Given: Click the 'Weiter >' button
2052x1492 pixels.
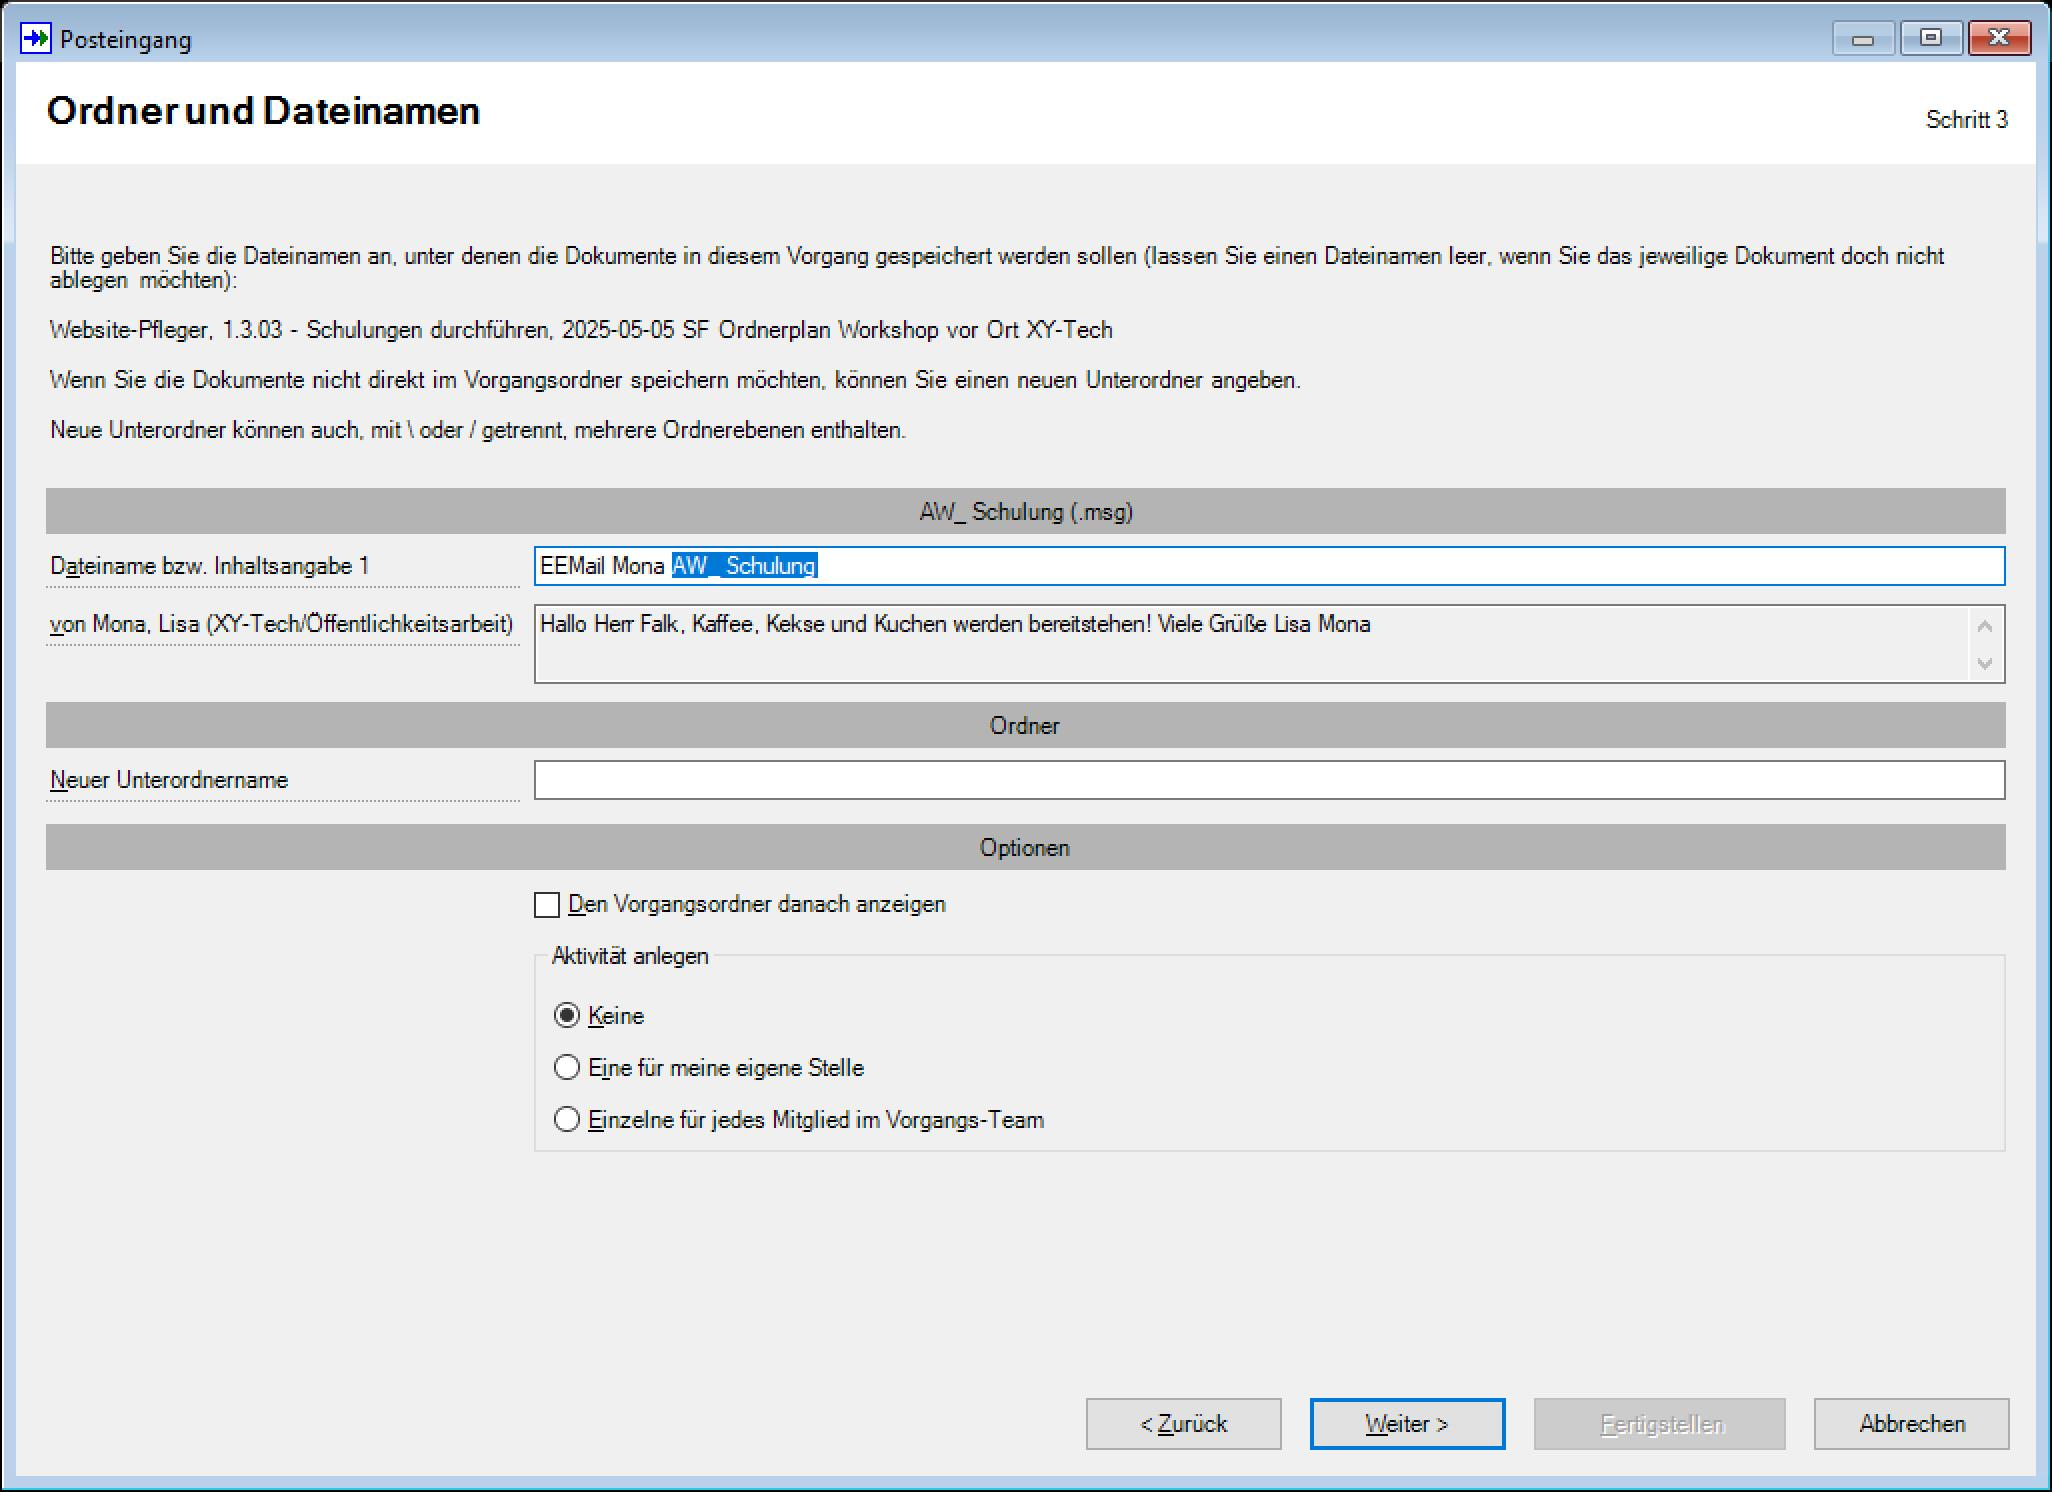Looking at the screenshot, I should click(x=1407, y=1423).
